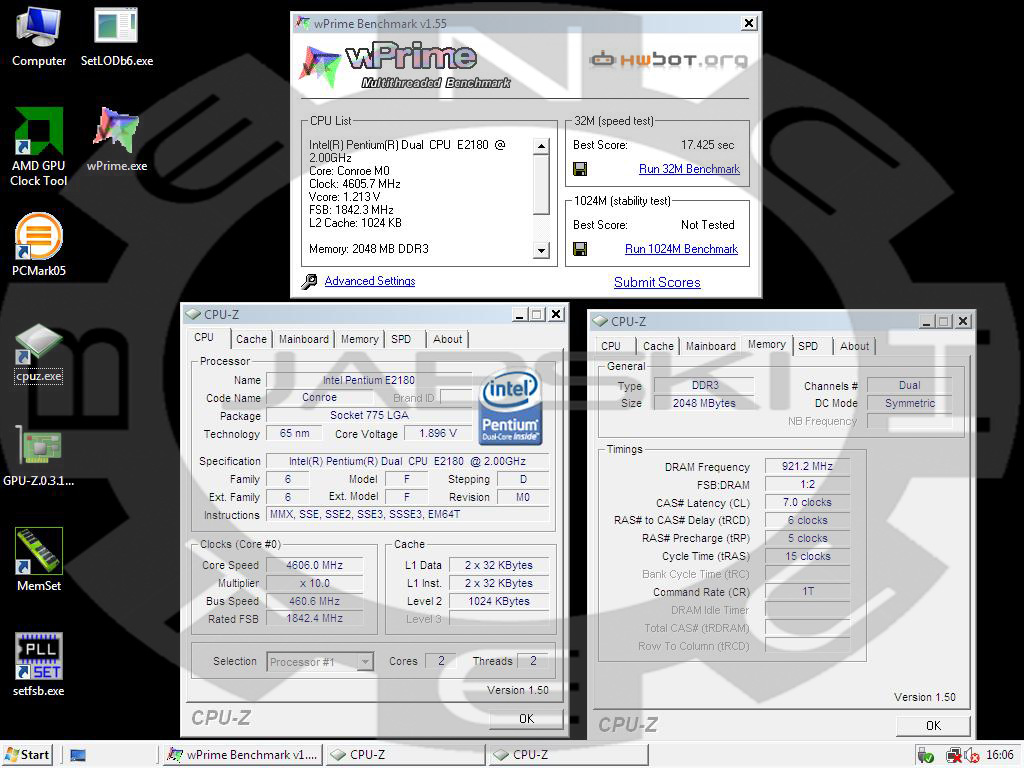Click the DRAM Frequency 921.2 MHz field
This screenshot has width=1024, height=768.
[x=807, y=466]
